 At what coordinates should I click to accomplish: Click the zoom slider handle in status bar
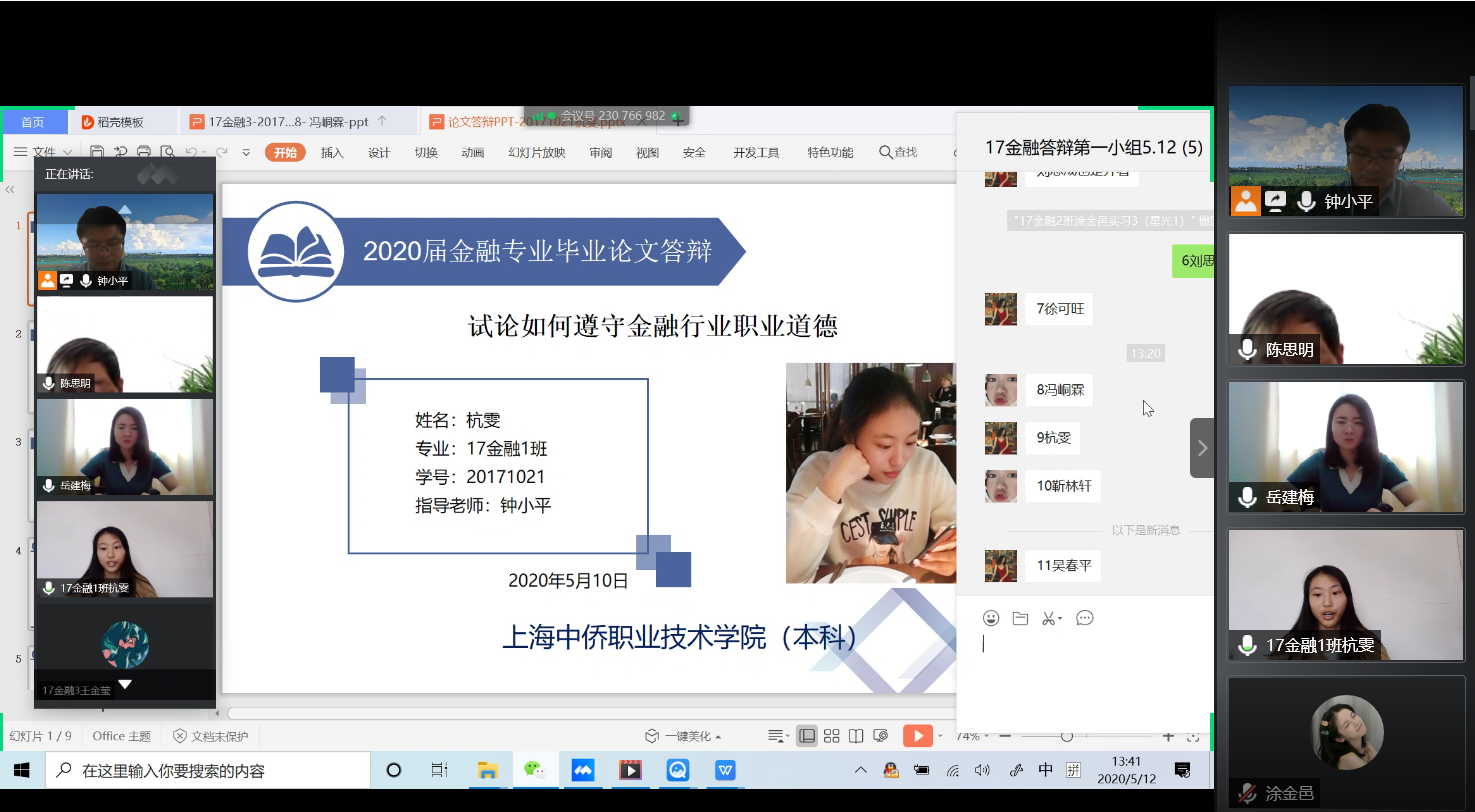1067,736
